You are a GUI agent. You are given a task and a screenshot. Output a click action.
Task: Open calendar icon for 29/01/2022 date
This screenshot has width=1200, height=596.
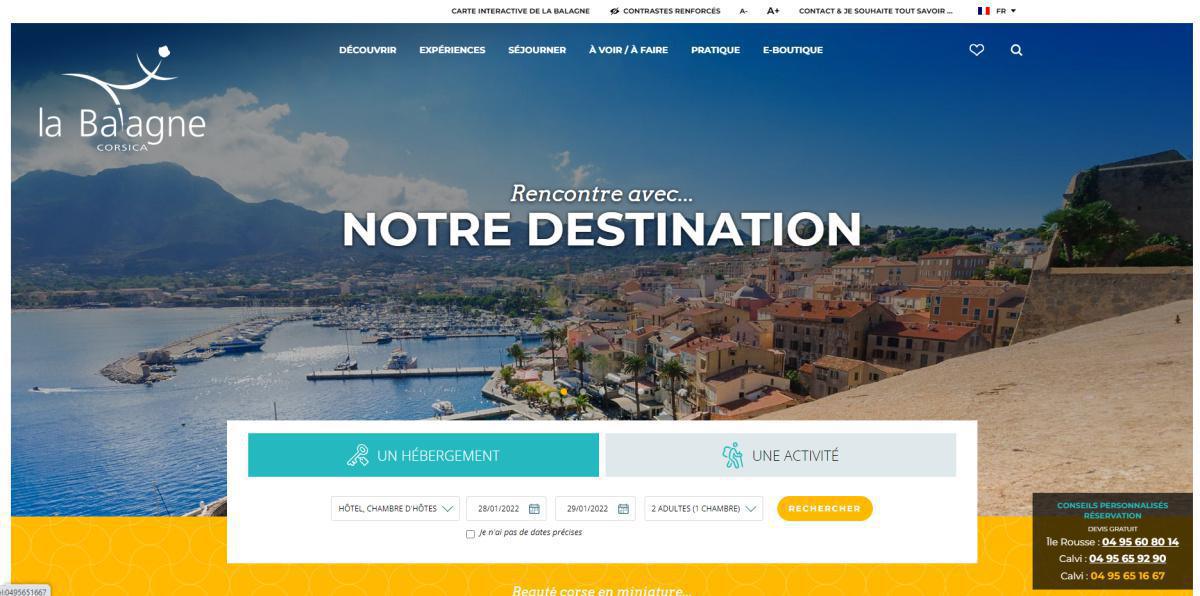pyautogui.click(x=624, y=509)
